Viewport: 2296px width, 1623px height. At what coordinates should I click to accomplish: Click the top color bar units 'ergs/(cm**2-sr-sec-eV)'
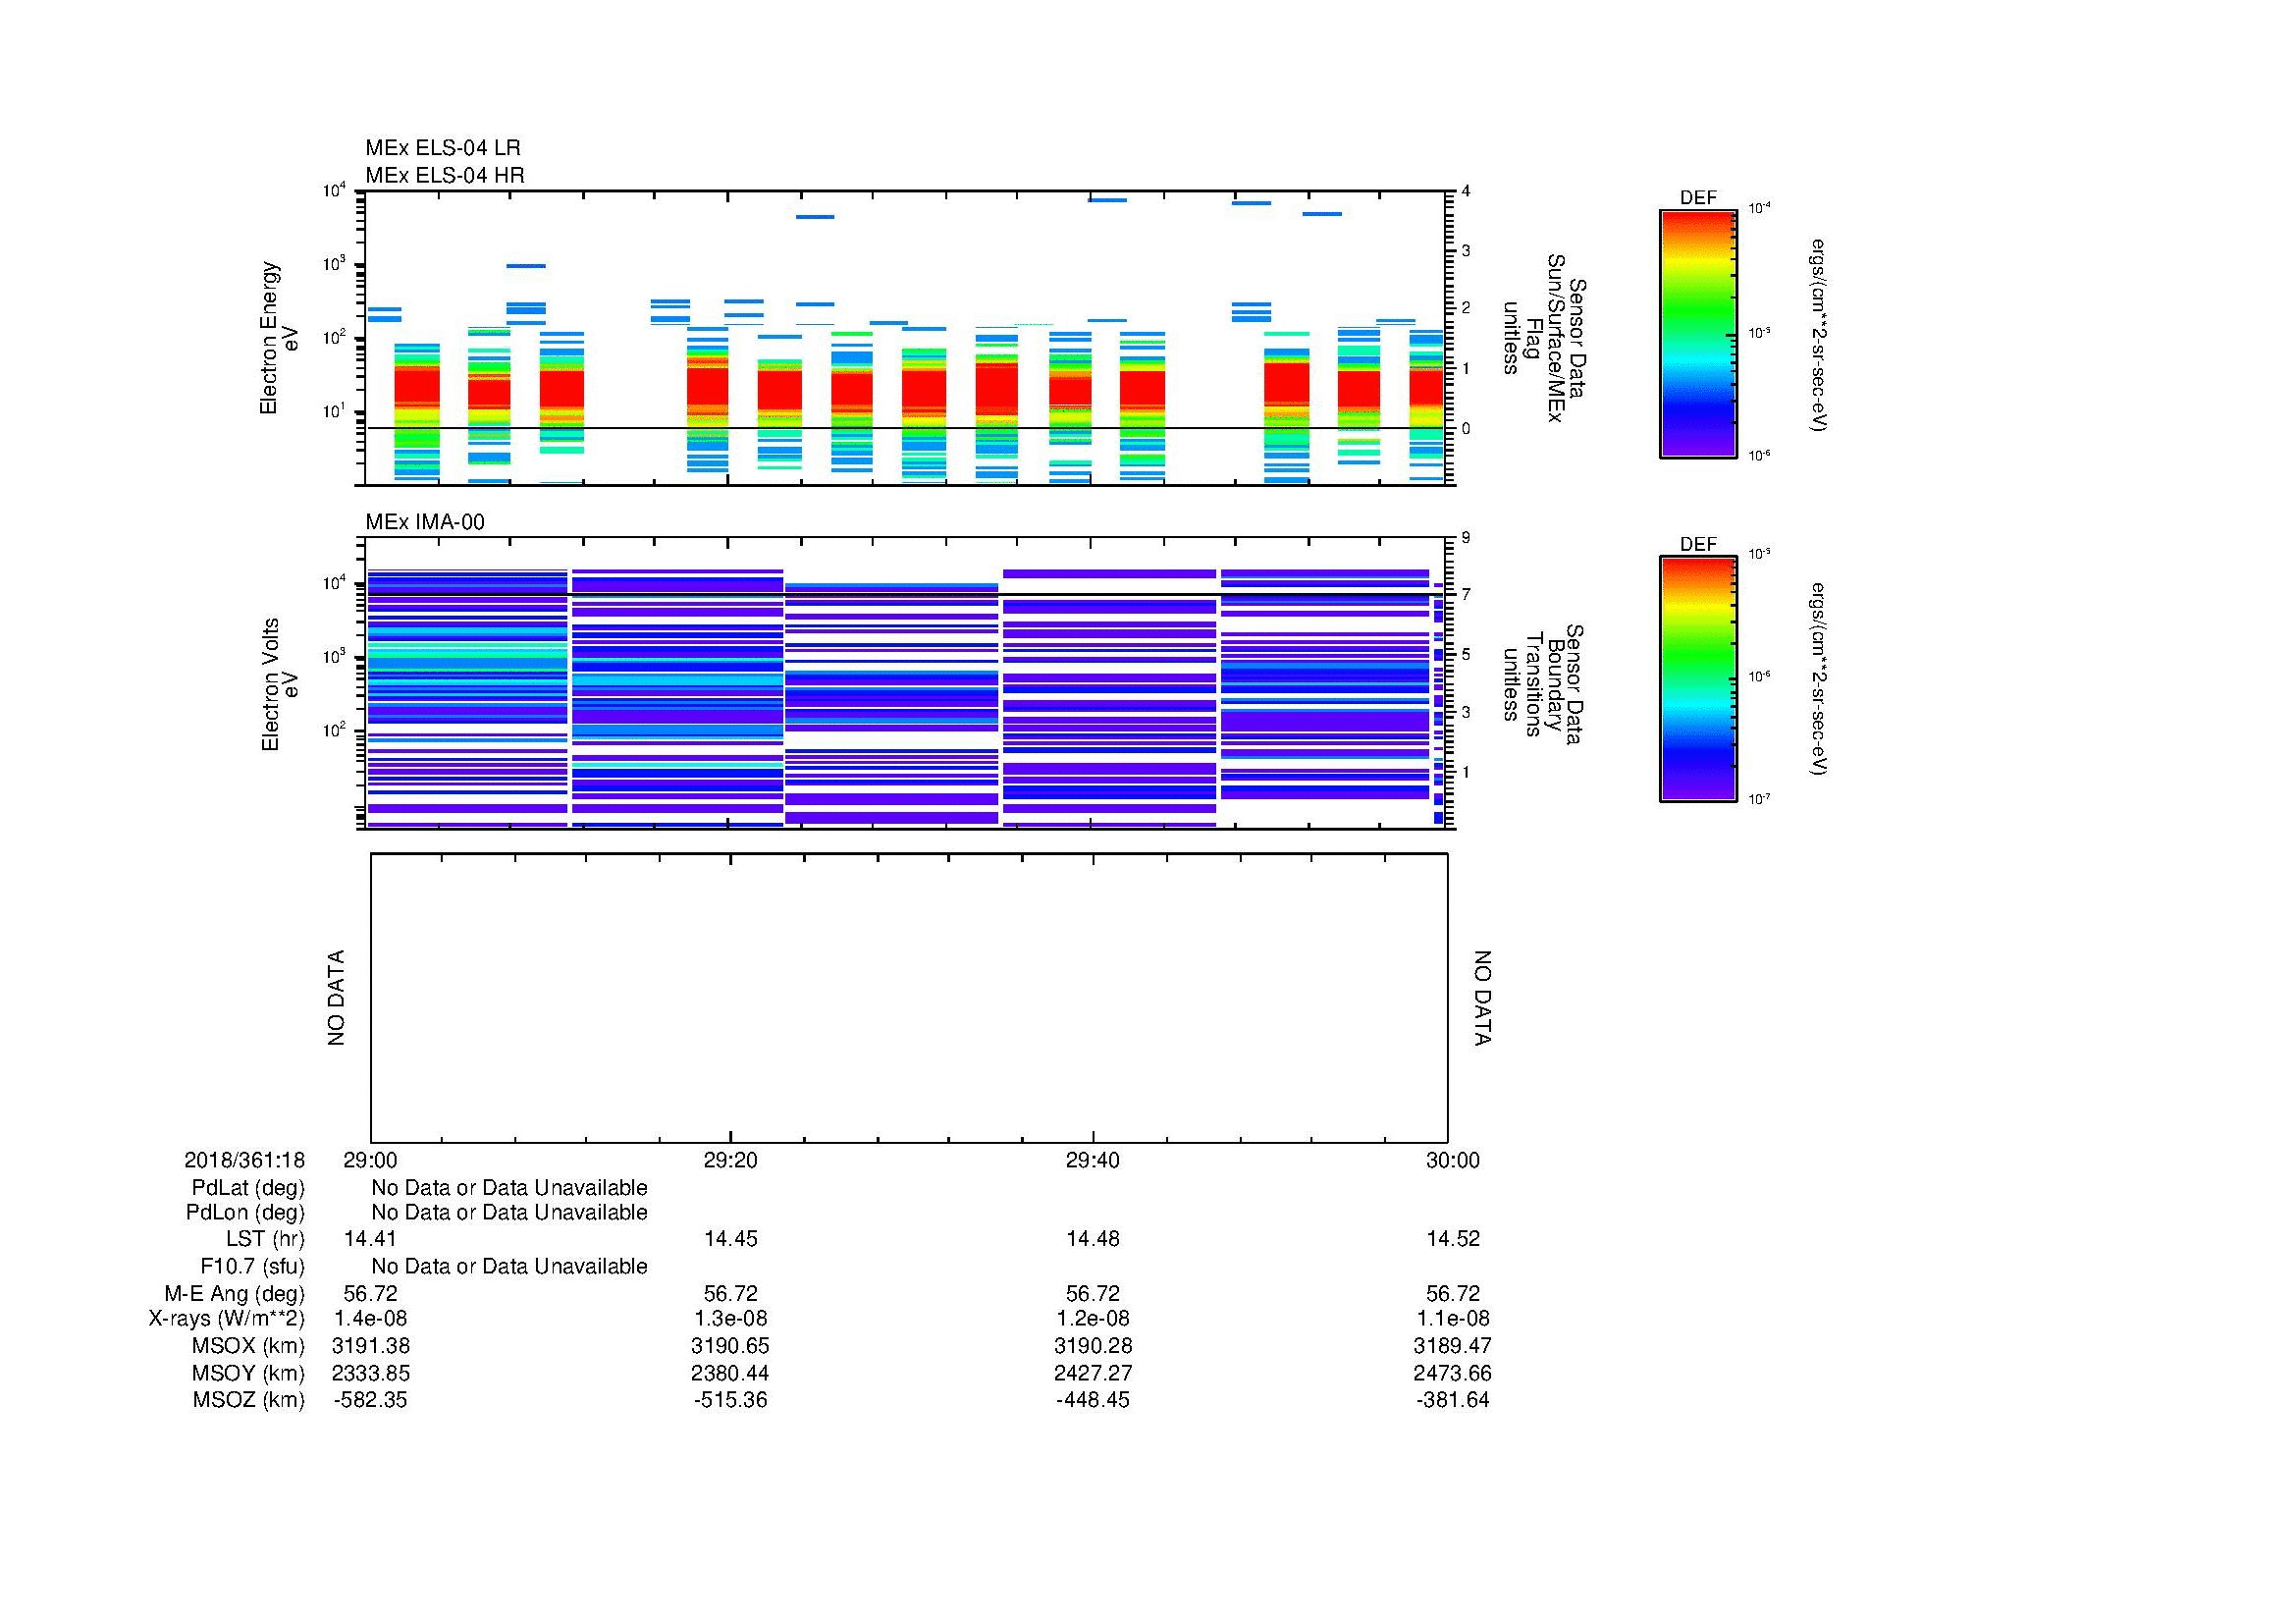coord(1818,335)
